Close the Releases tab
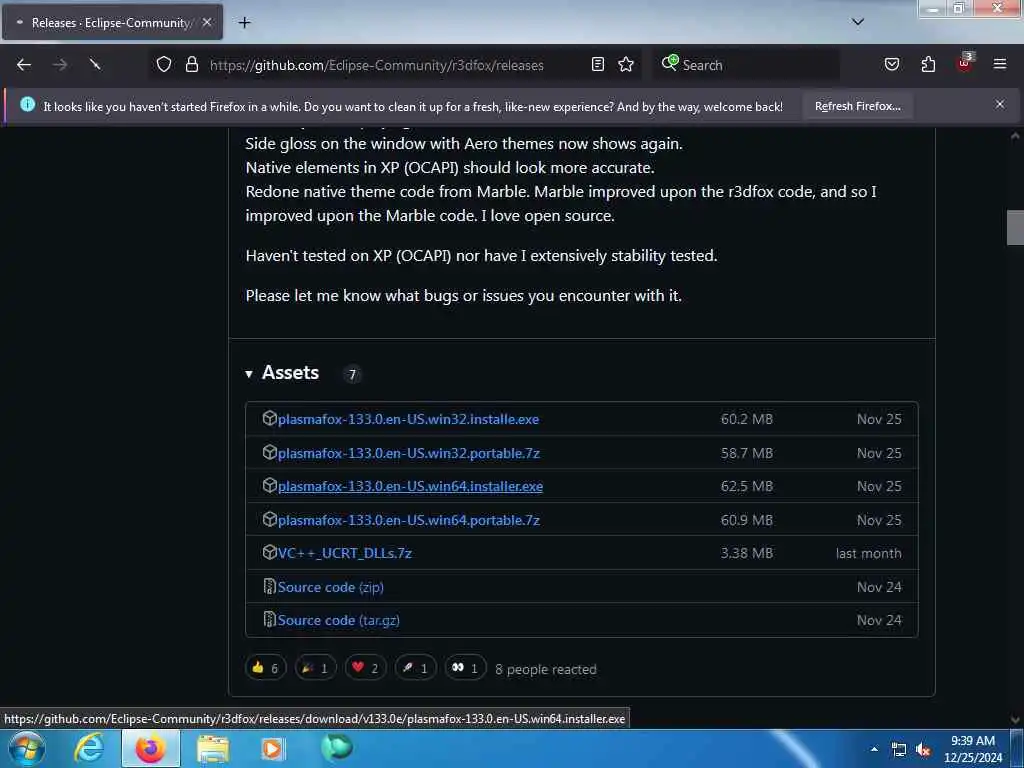The image size is (1024, 768). (207, 22)
